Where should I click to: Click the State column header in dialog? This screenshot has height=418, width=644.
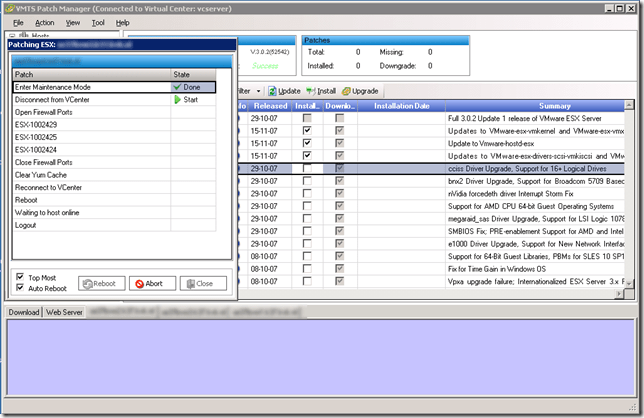click(x=193, y=74)
